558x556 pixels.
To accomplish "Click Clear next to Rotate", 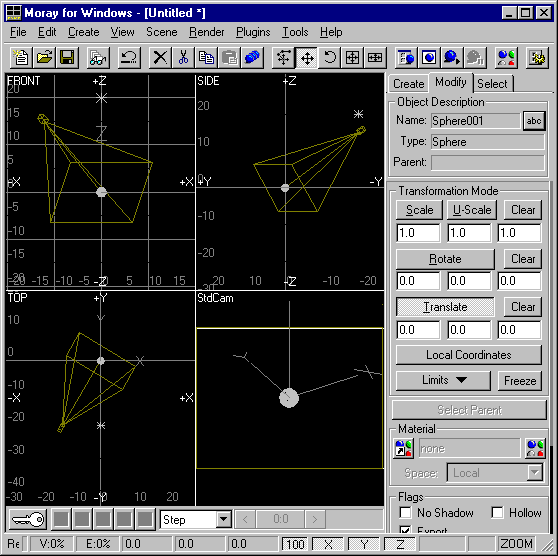I will click(x=523, y=259).
